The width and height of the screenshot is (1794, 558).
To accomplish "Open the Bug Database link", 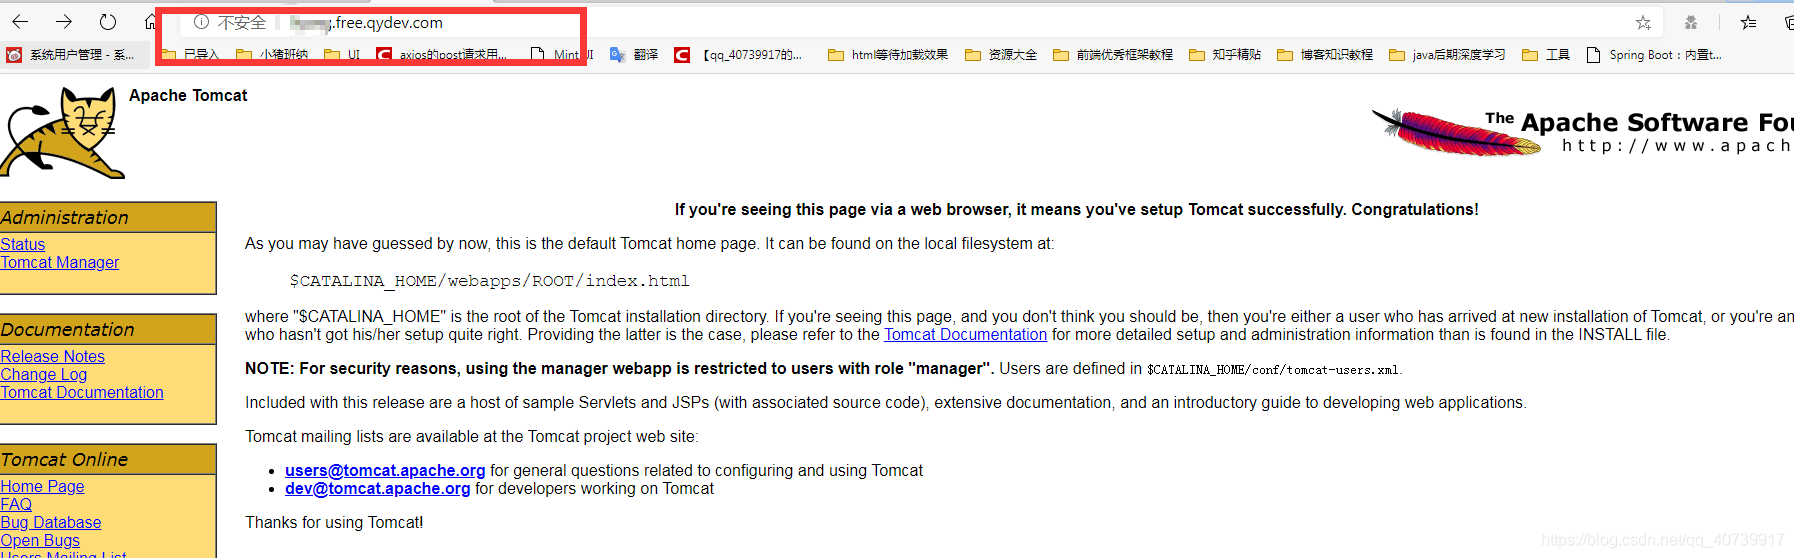I will pyautogui.click(x=51, y=522).
